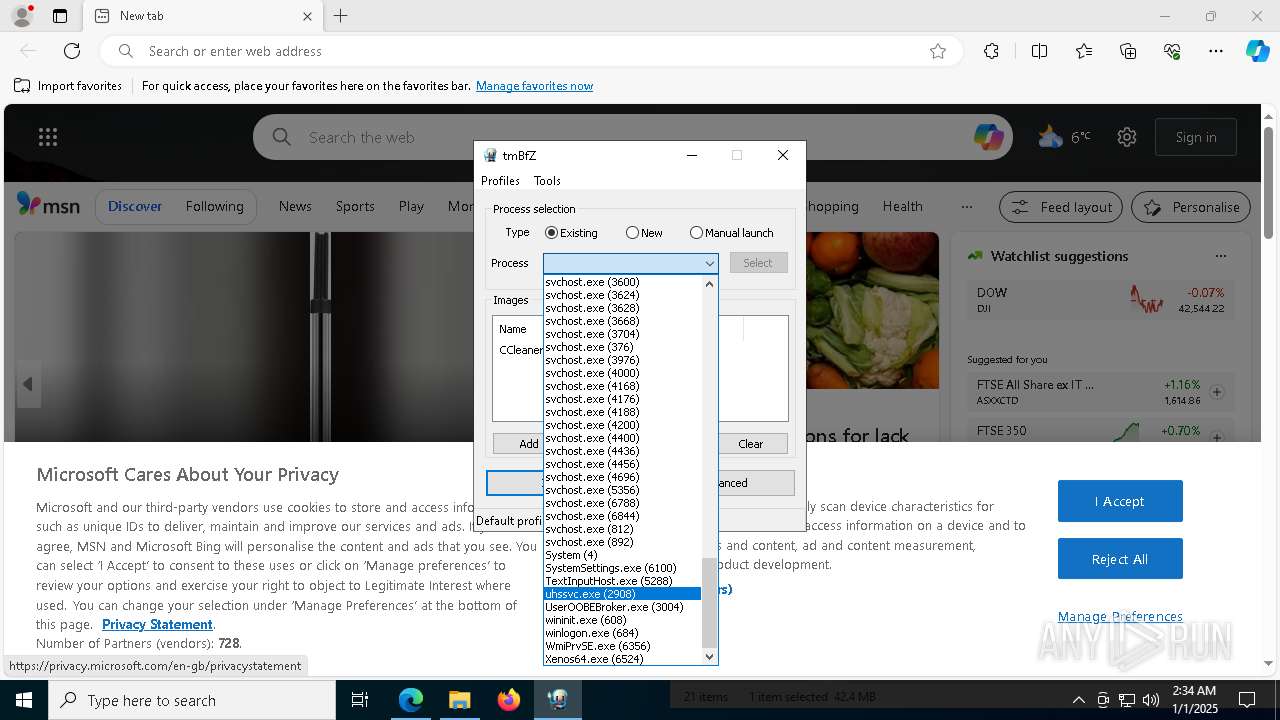Open the tab actions menu icon
Image resolution: width=1280 pixels, height=720 pixels.
pyautogui.click(x=60, y=16)
